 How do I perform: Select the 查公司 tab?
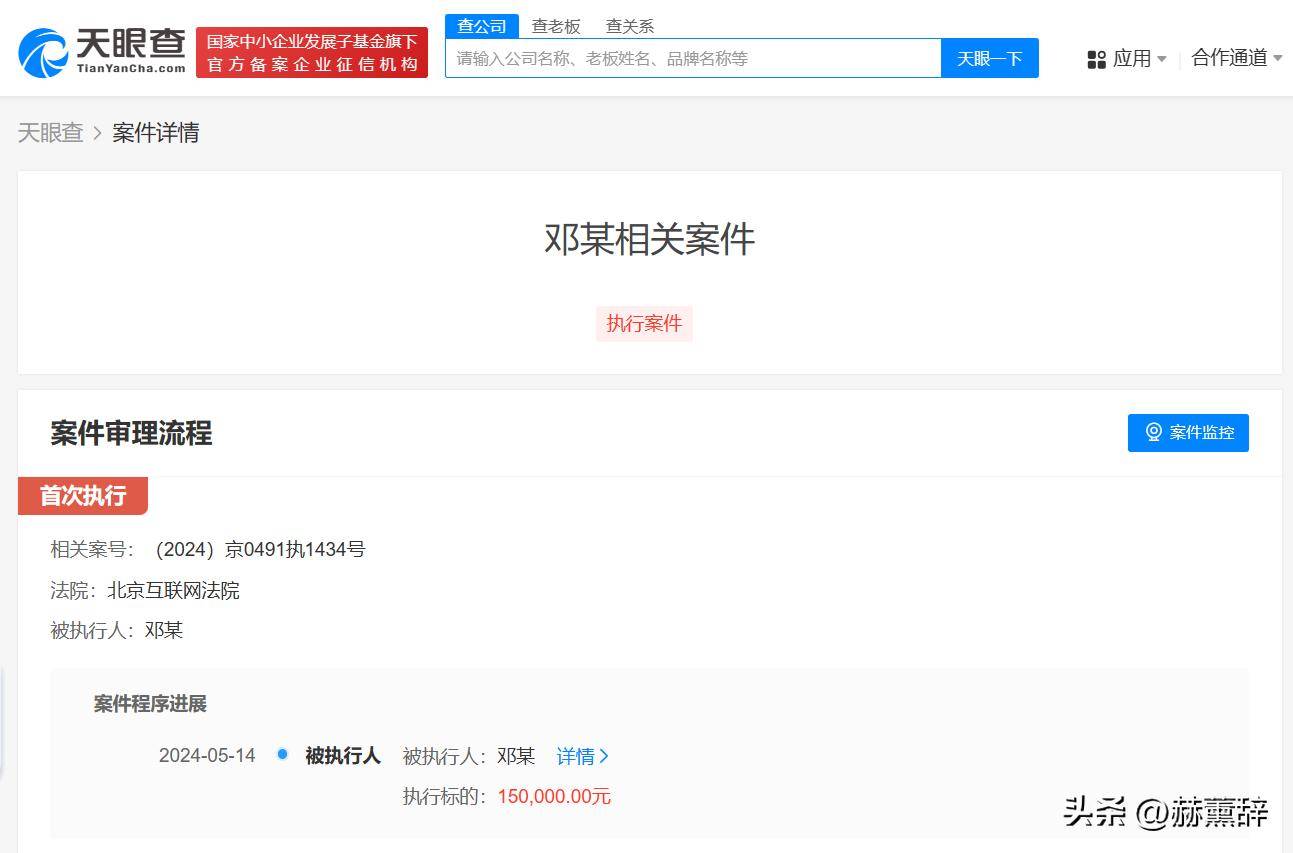pos(482,26)
